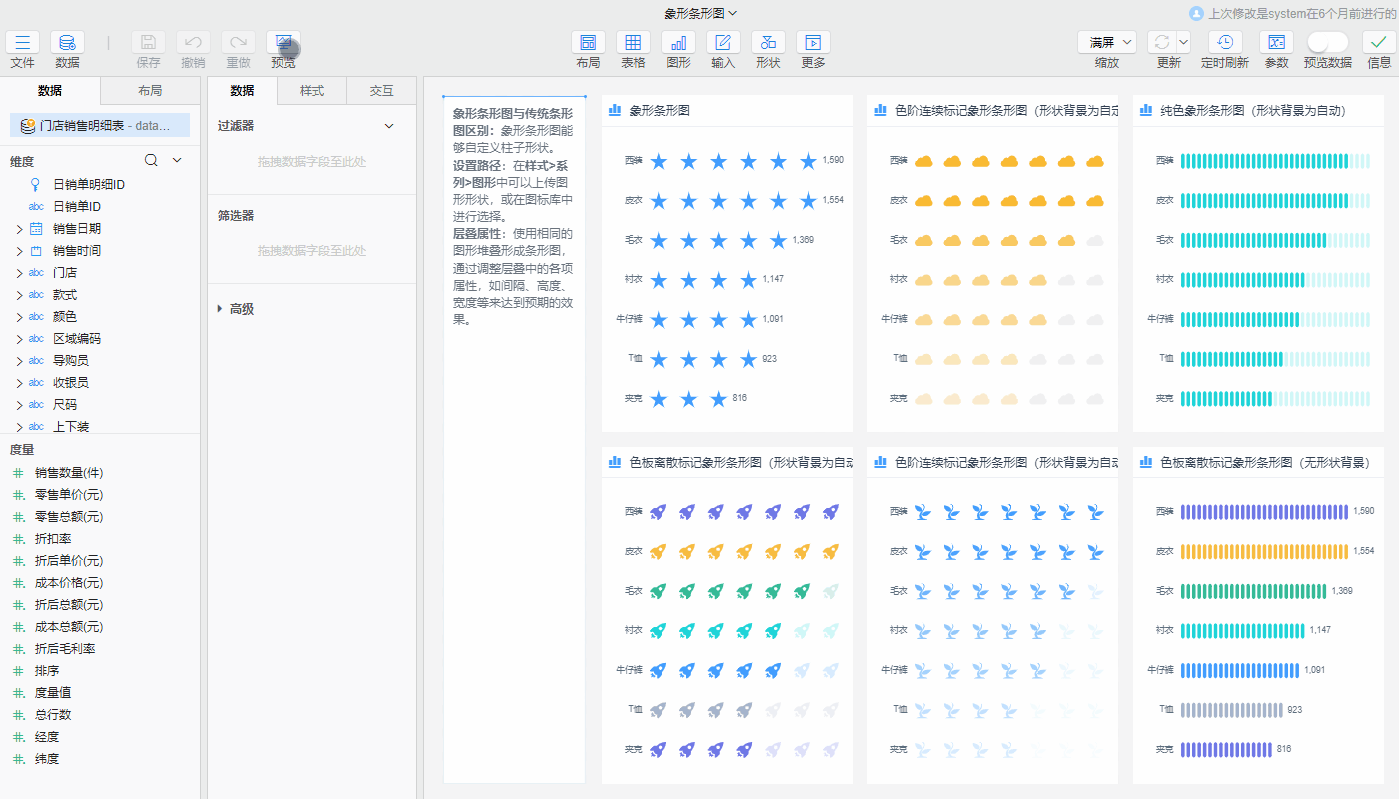
Task: Switch to the 样式 tab
Action: (x=312, y=91)
